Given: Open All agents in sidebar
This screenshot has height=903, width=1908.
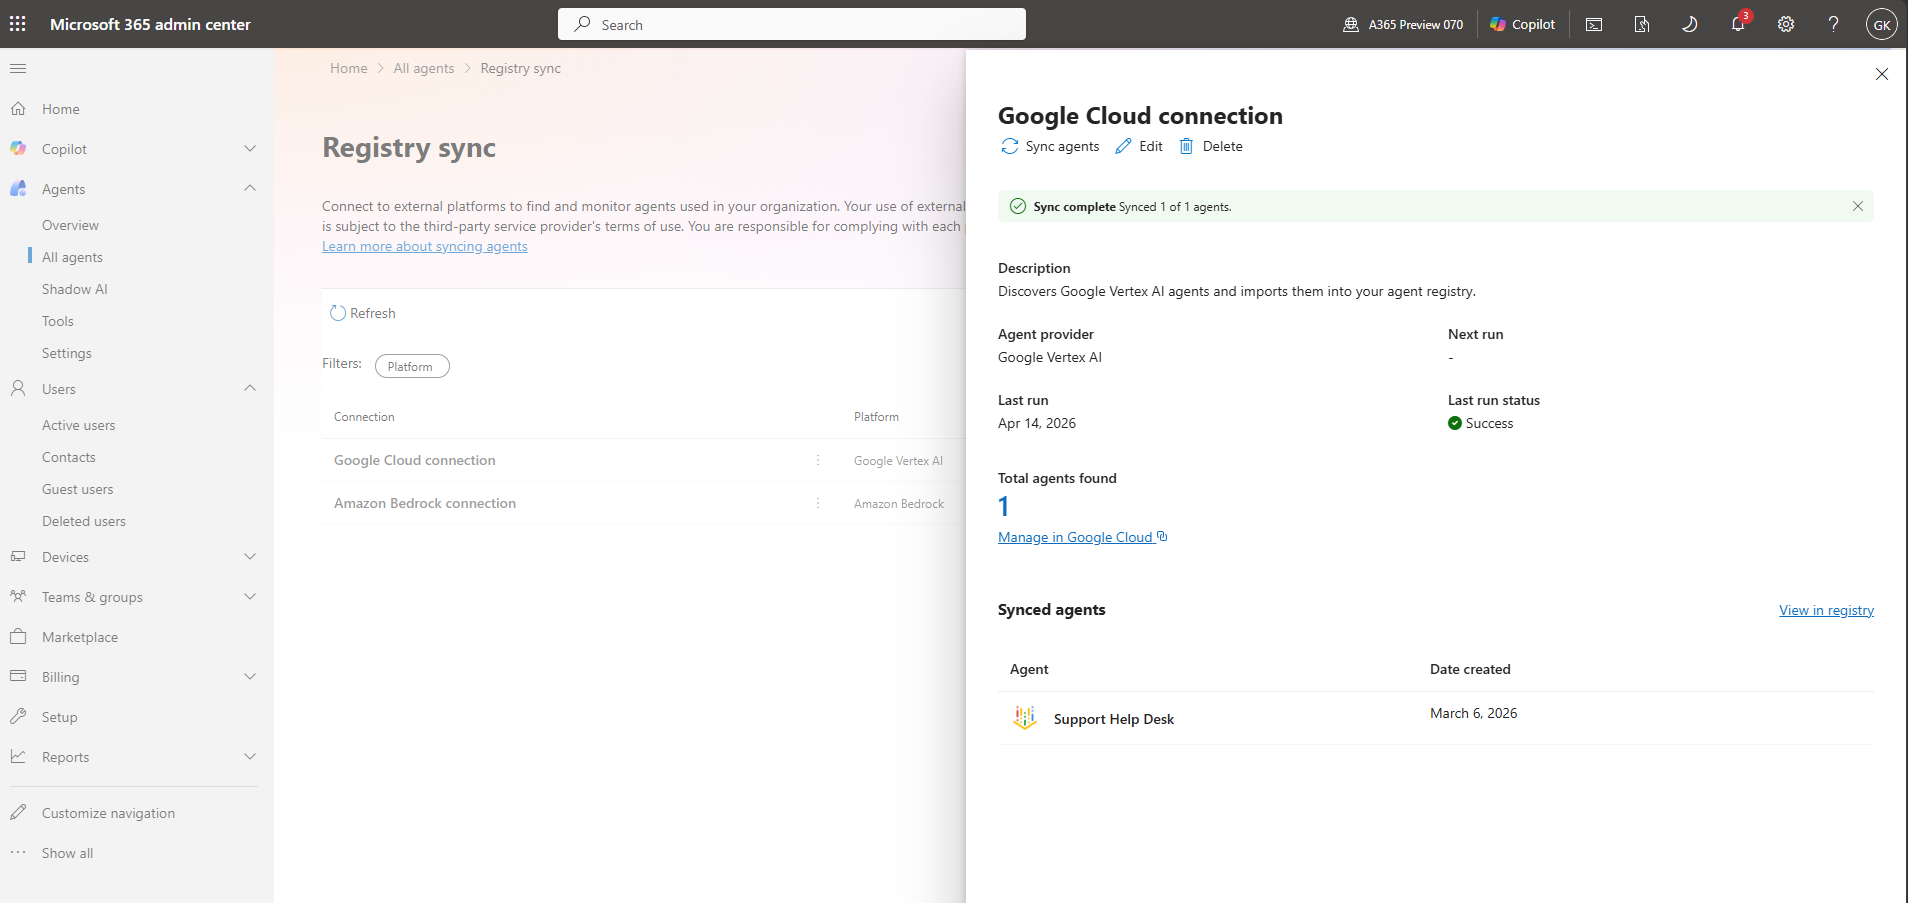Looking at the screenshot, I should pos(72,257).
